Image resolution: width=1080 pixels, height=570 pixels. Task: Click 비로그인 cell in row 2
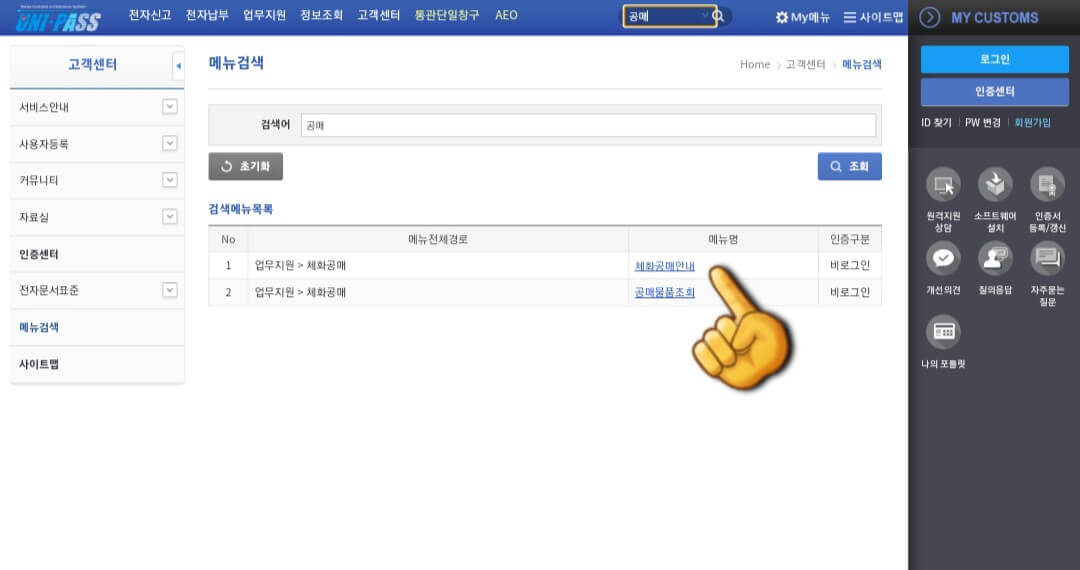point(850,293)
